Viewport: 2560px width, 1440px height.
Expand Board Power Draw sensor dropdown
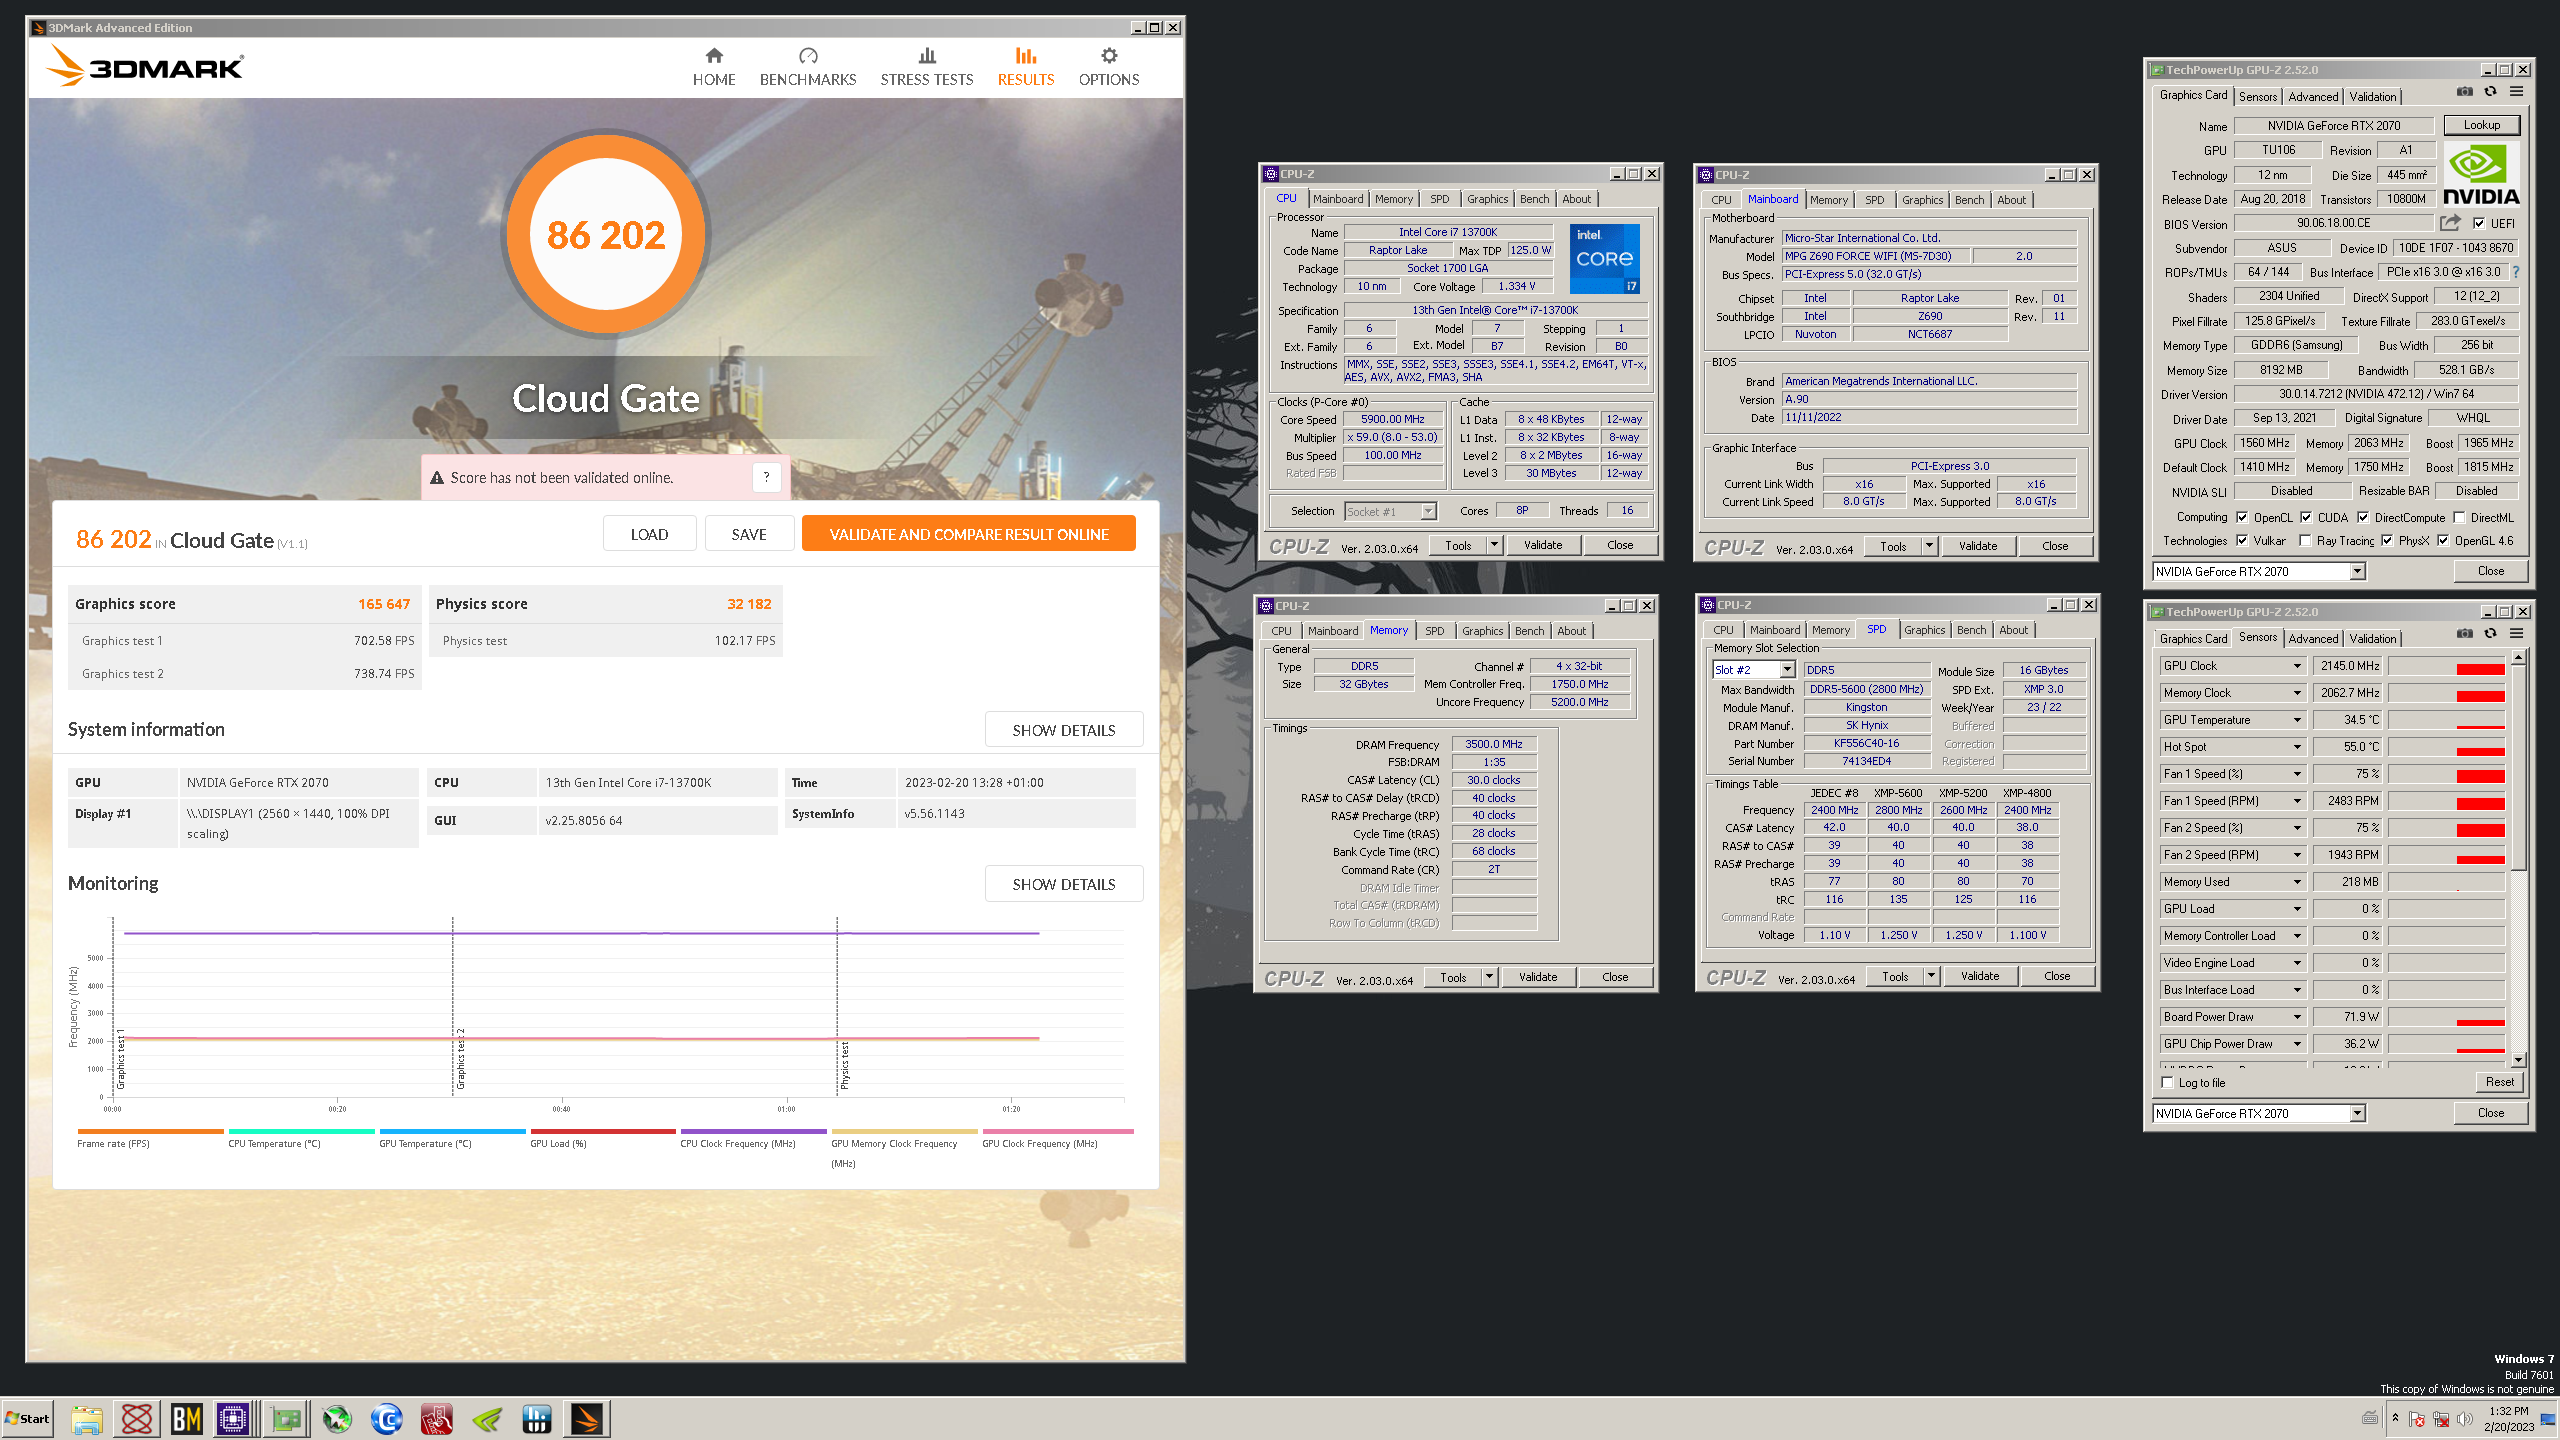pyautogui.click(x=2297, y=1016)
